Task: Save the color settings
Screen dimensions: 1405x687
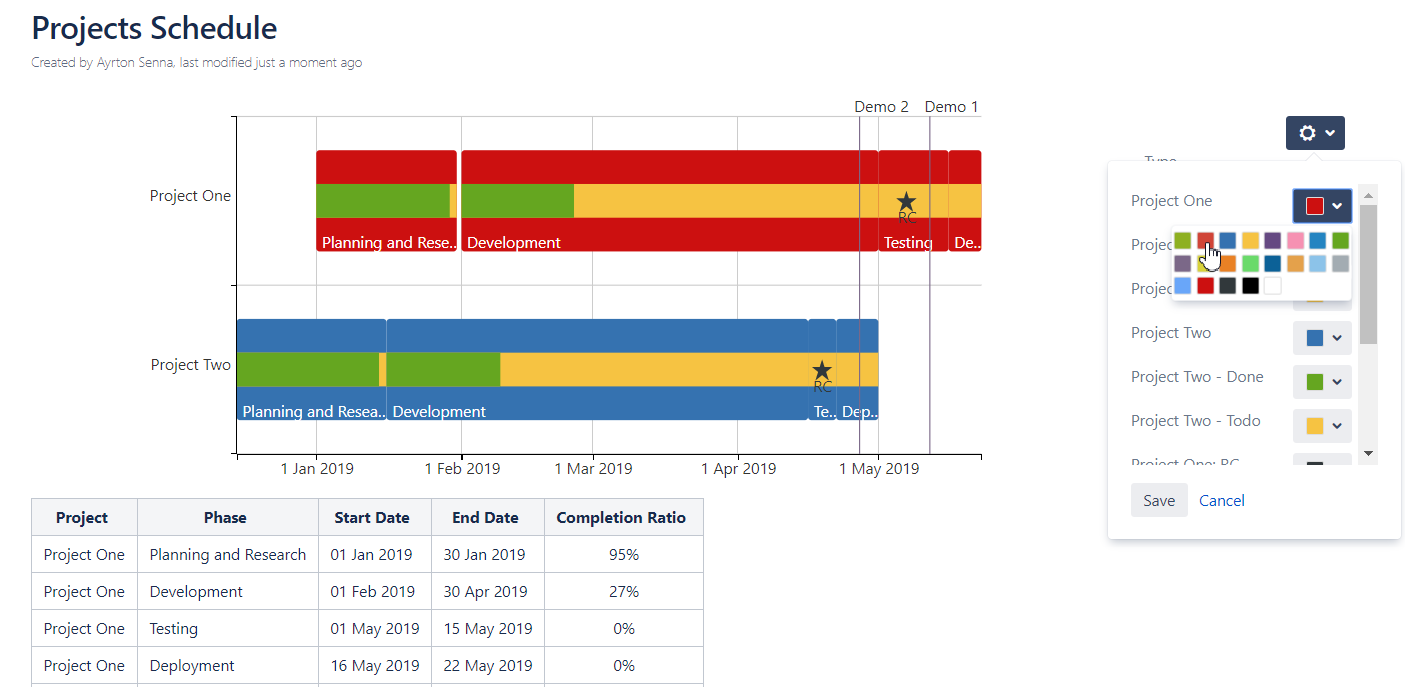Action: (1159, 501)
